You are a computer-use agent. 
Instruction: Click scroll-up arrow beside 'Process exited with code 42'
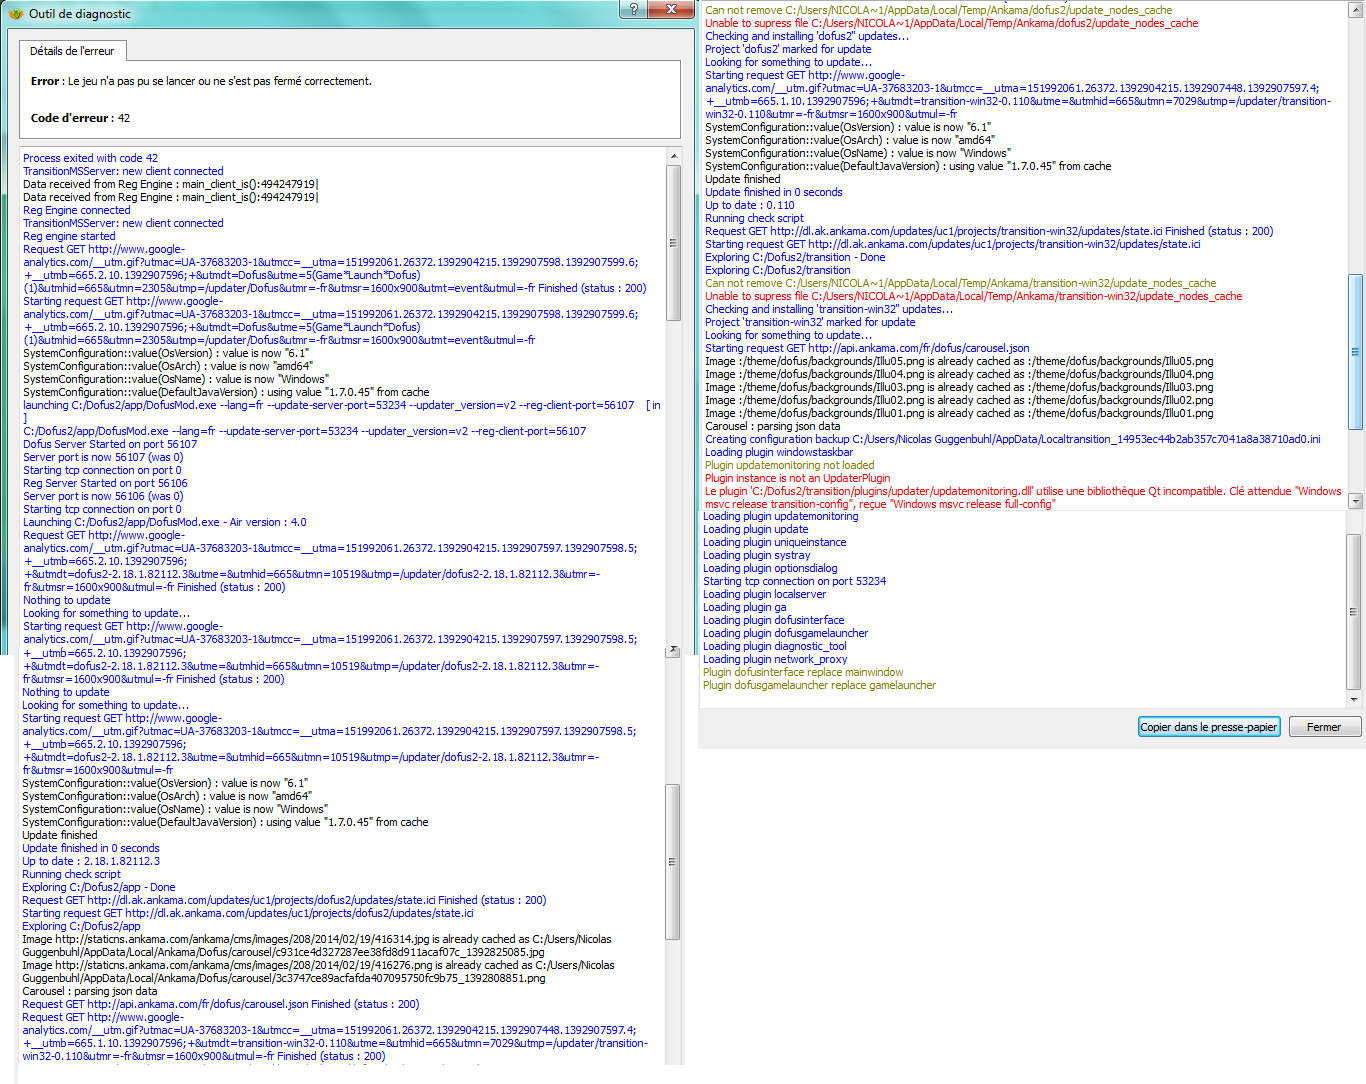(673, 157)
